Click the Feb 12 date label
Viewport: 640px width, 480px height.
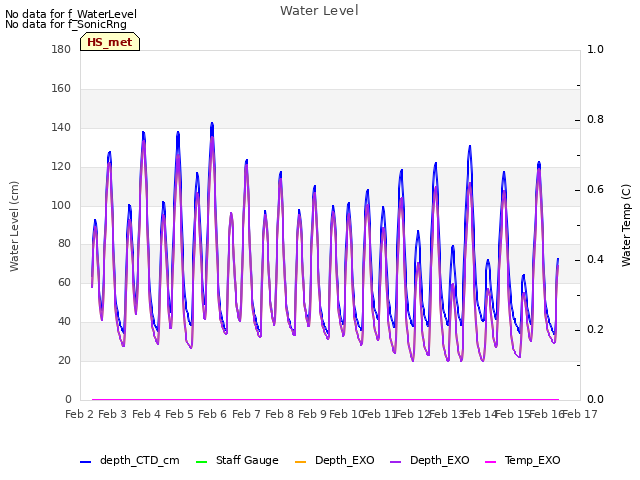pyautogui.click(x=413, y=414)
